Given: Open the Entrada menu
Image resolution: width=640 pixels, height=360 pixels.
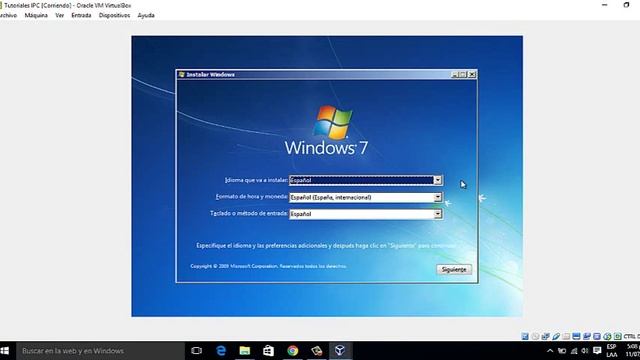Looking at the screenshot, I should (x=81, y=15).
